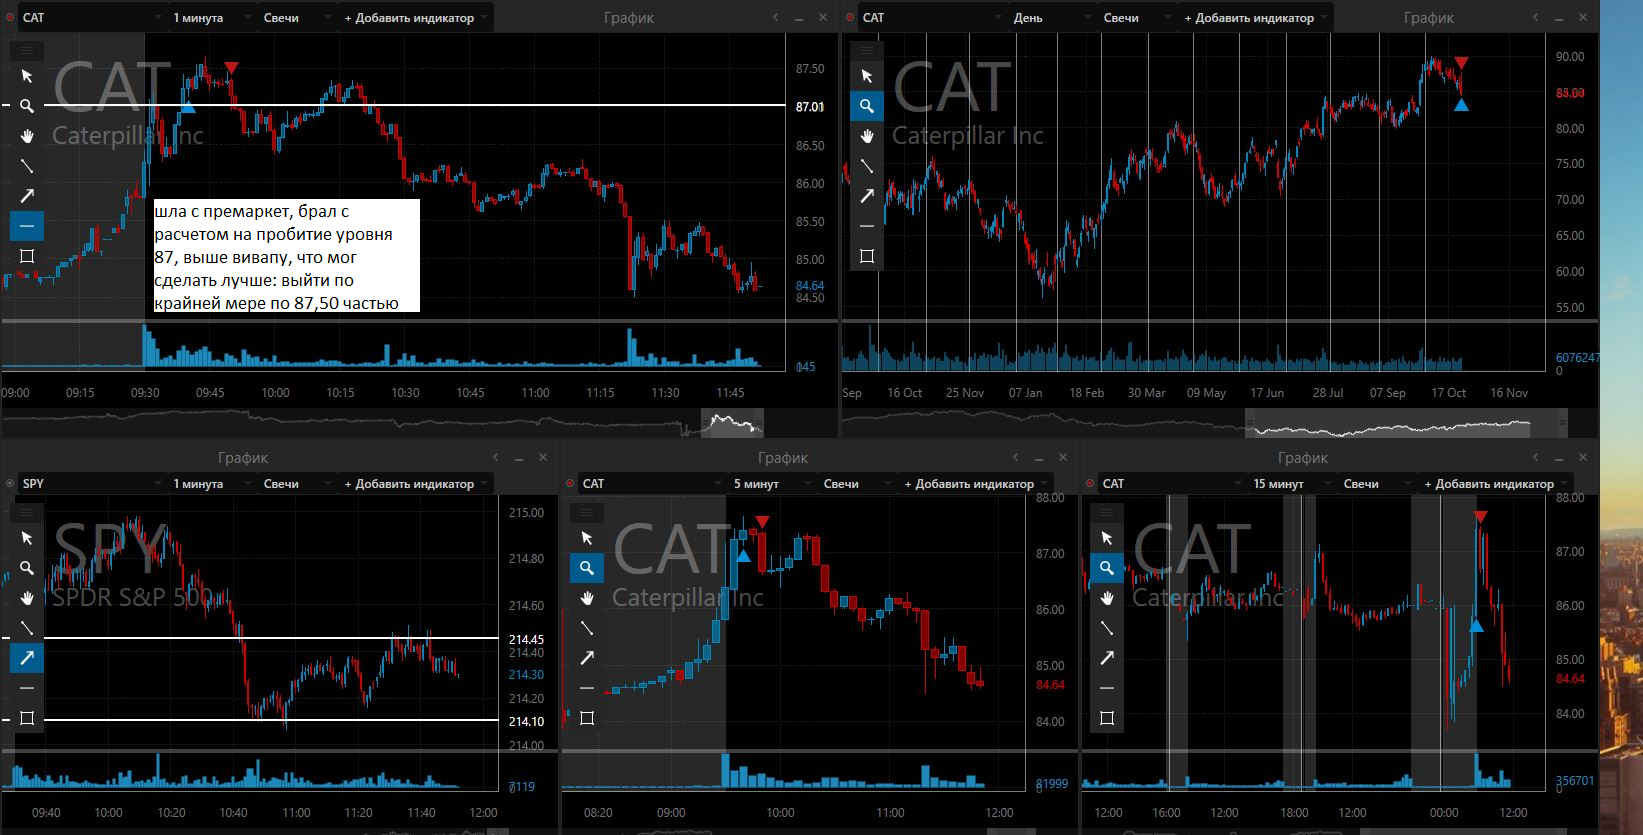This screenshot has height=835, width=1643.
Task: Select the magnifier tool in the CAT 5-minute chart
Action: [x=587, y=568]
